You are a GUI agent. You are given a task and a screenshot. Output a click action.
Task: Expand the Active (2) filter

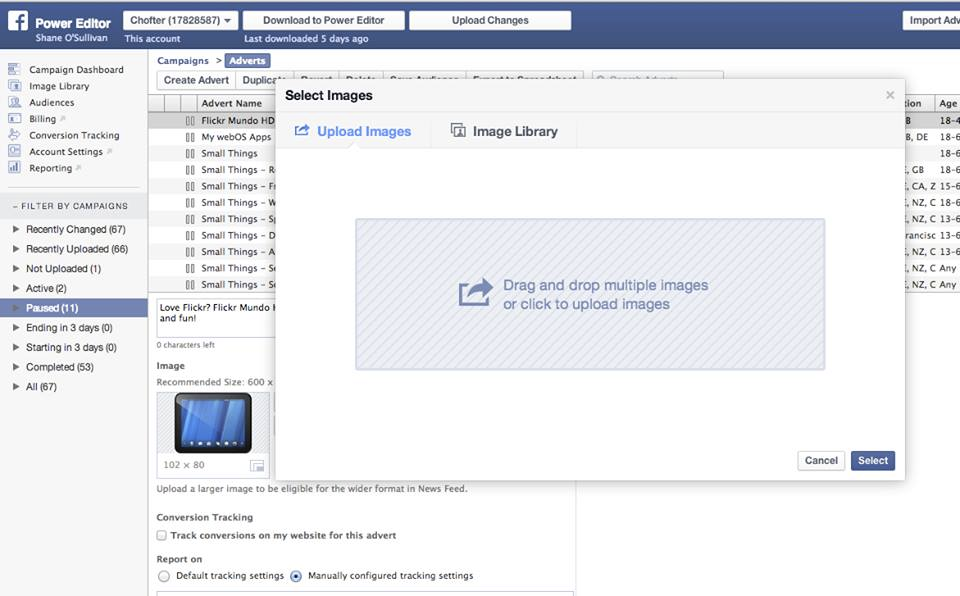pos(16,288)
